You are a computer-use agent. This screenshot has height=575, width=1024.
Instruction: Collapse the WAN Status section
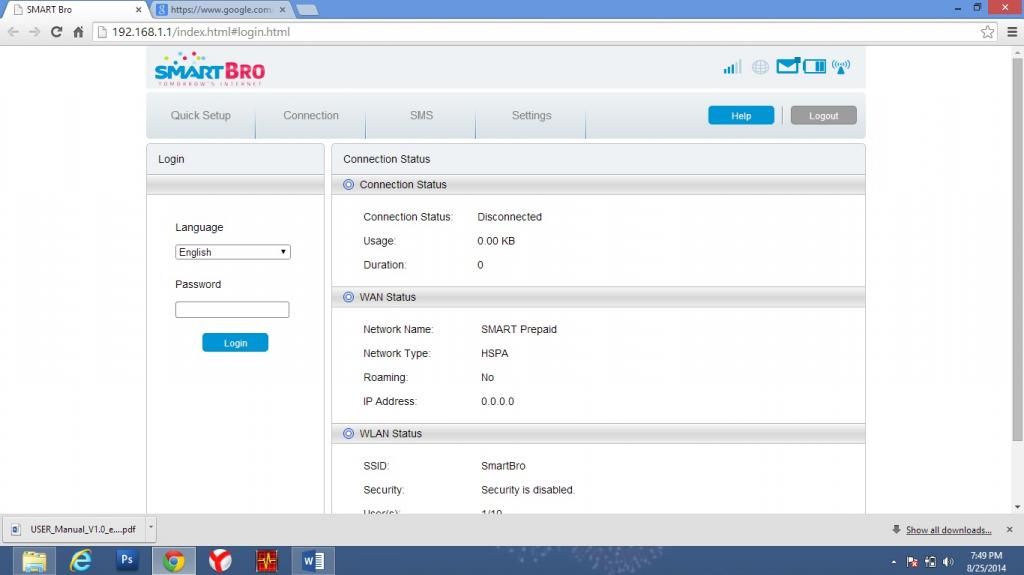pyautogui.click(x=349, y=297)
